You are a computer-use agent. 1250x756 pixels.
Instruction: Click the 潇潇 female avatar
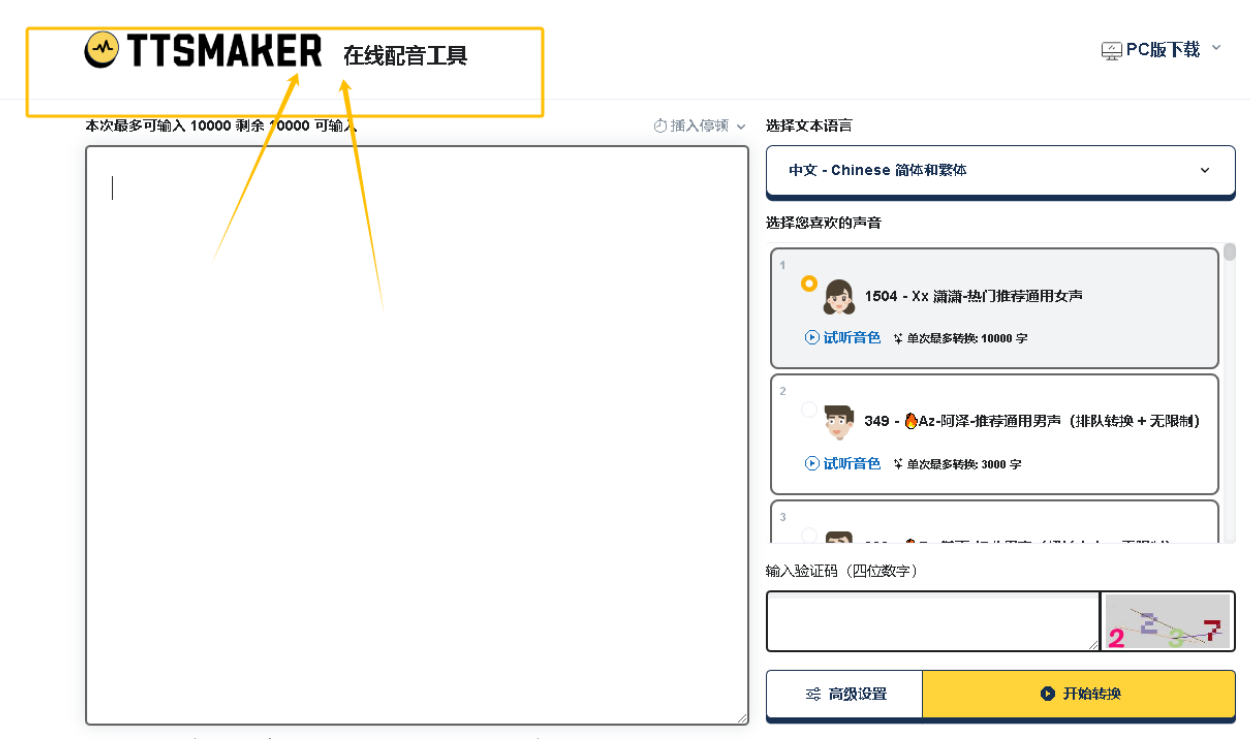click(838, 296)
